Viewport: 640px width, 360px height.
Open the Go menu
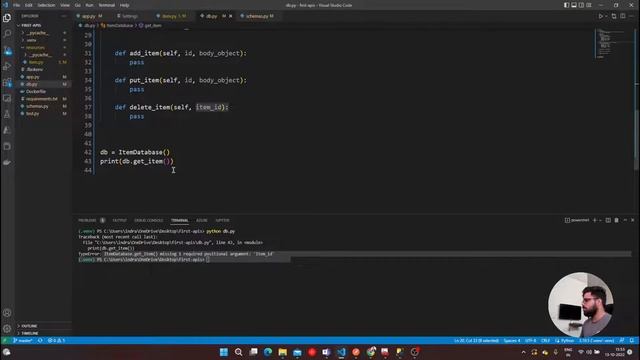(78, 5)
